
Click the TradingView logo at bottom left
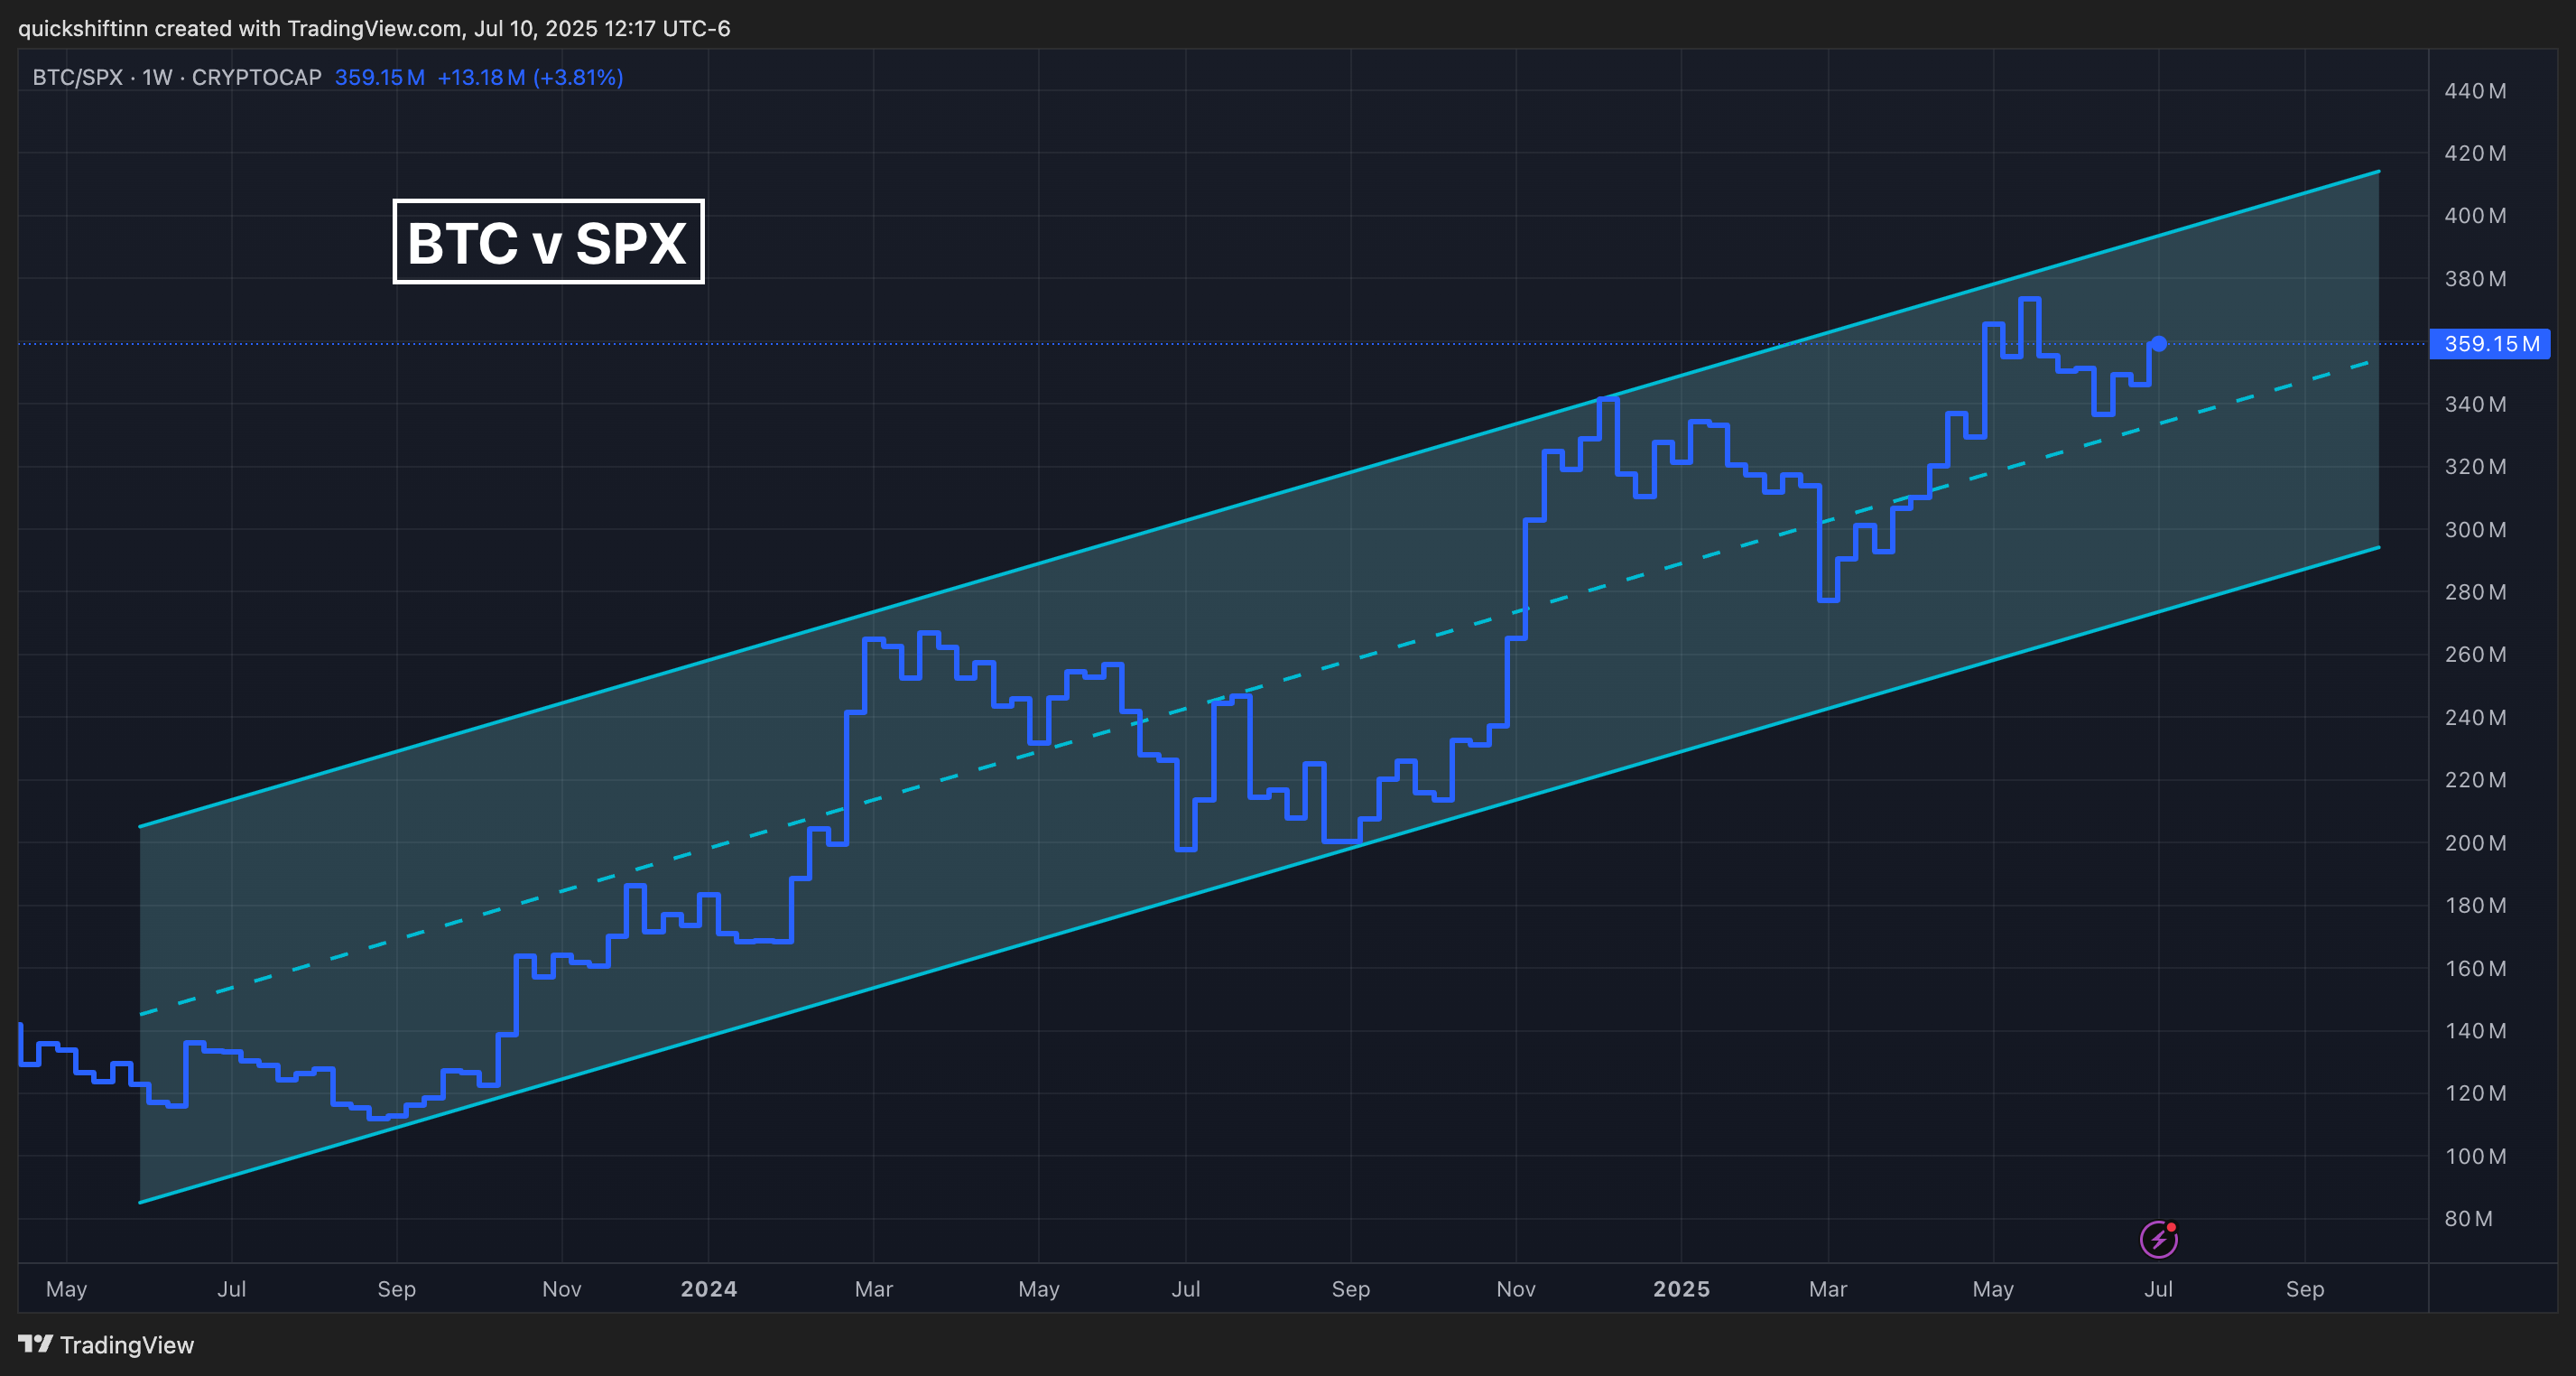(106, 1344)
